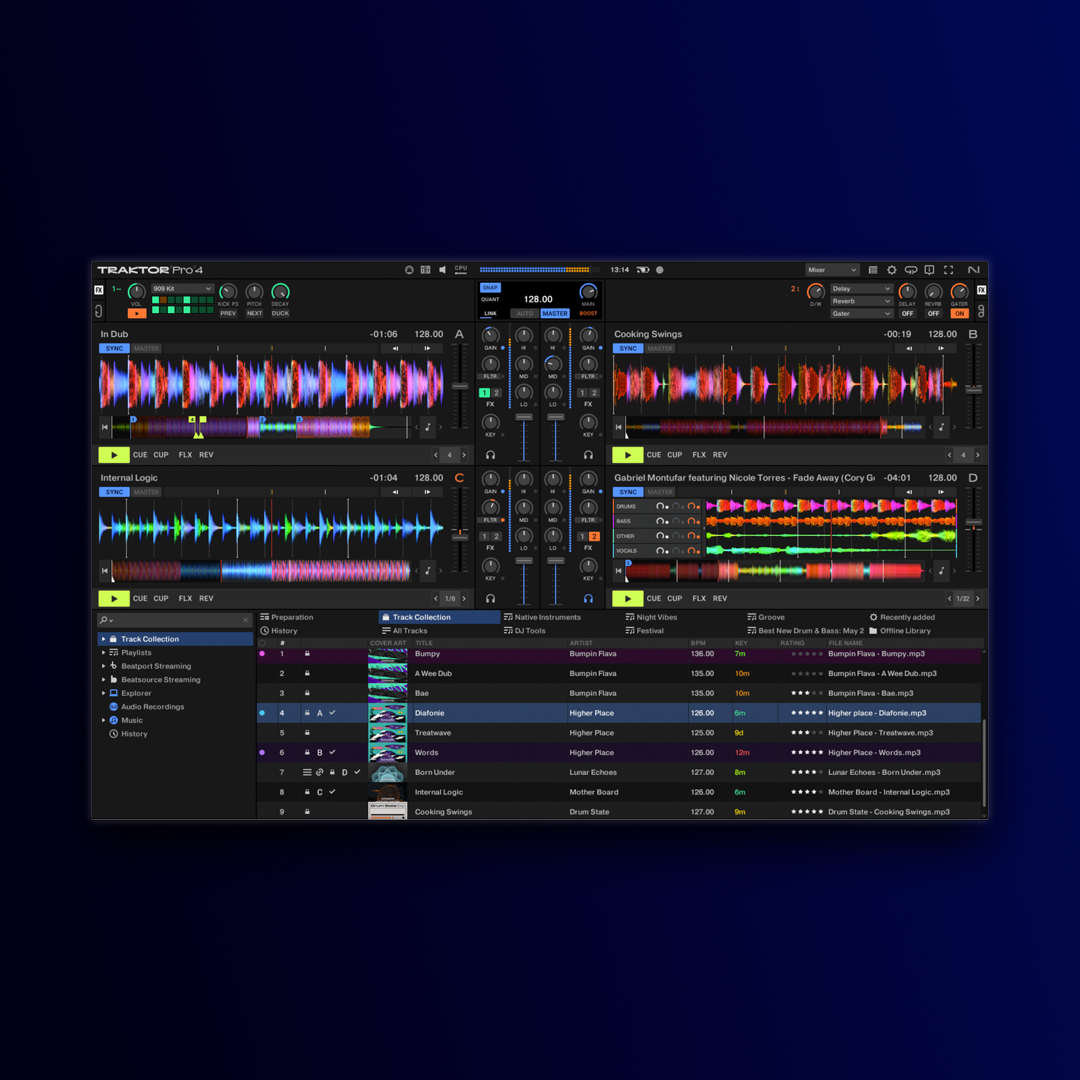The image size is (1080, 1080).
Task: Open the 909 Kit selection dropdown
Action: tap(182, 289)
